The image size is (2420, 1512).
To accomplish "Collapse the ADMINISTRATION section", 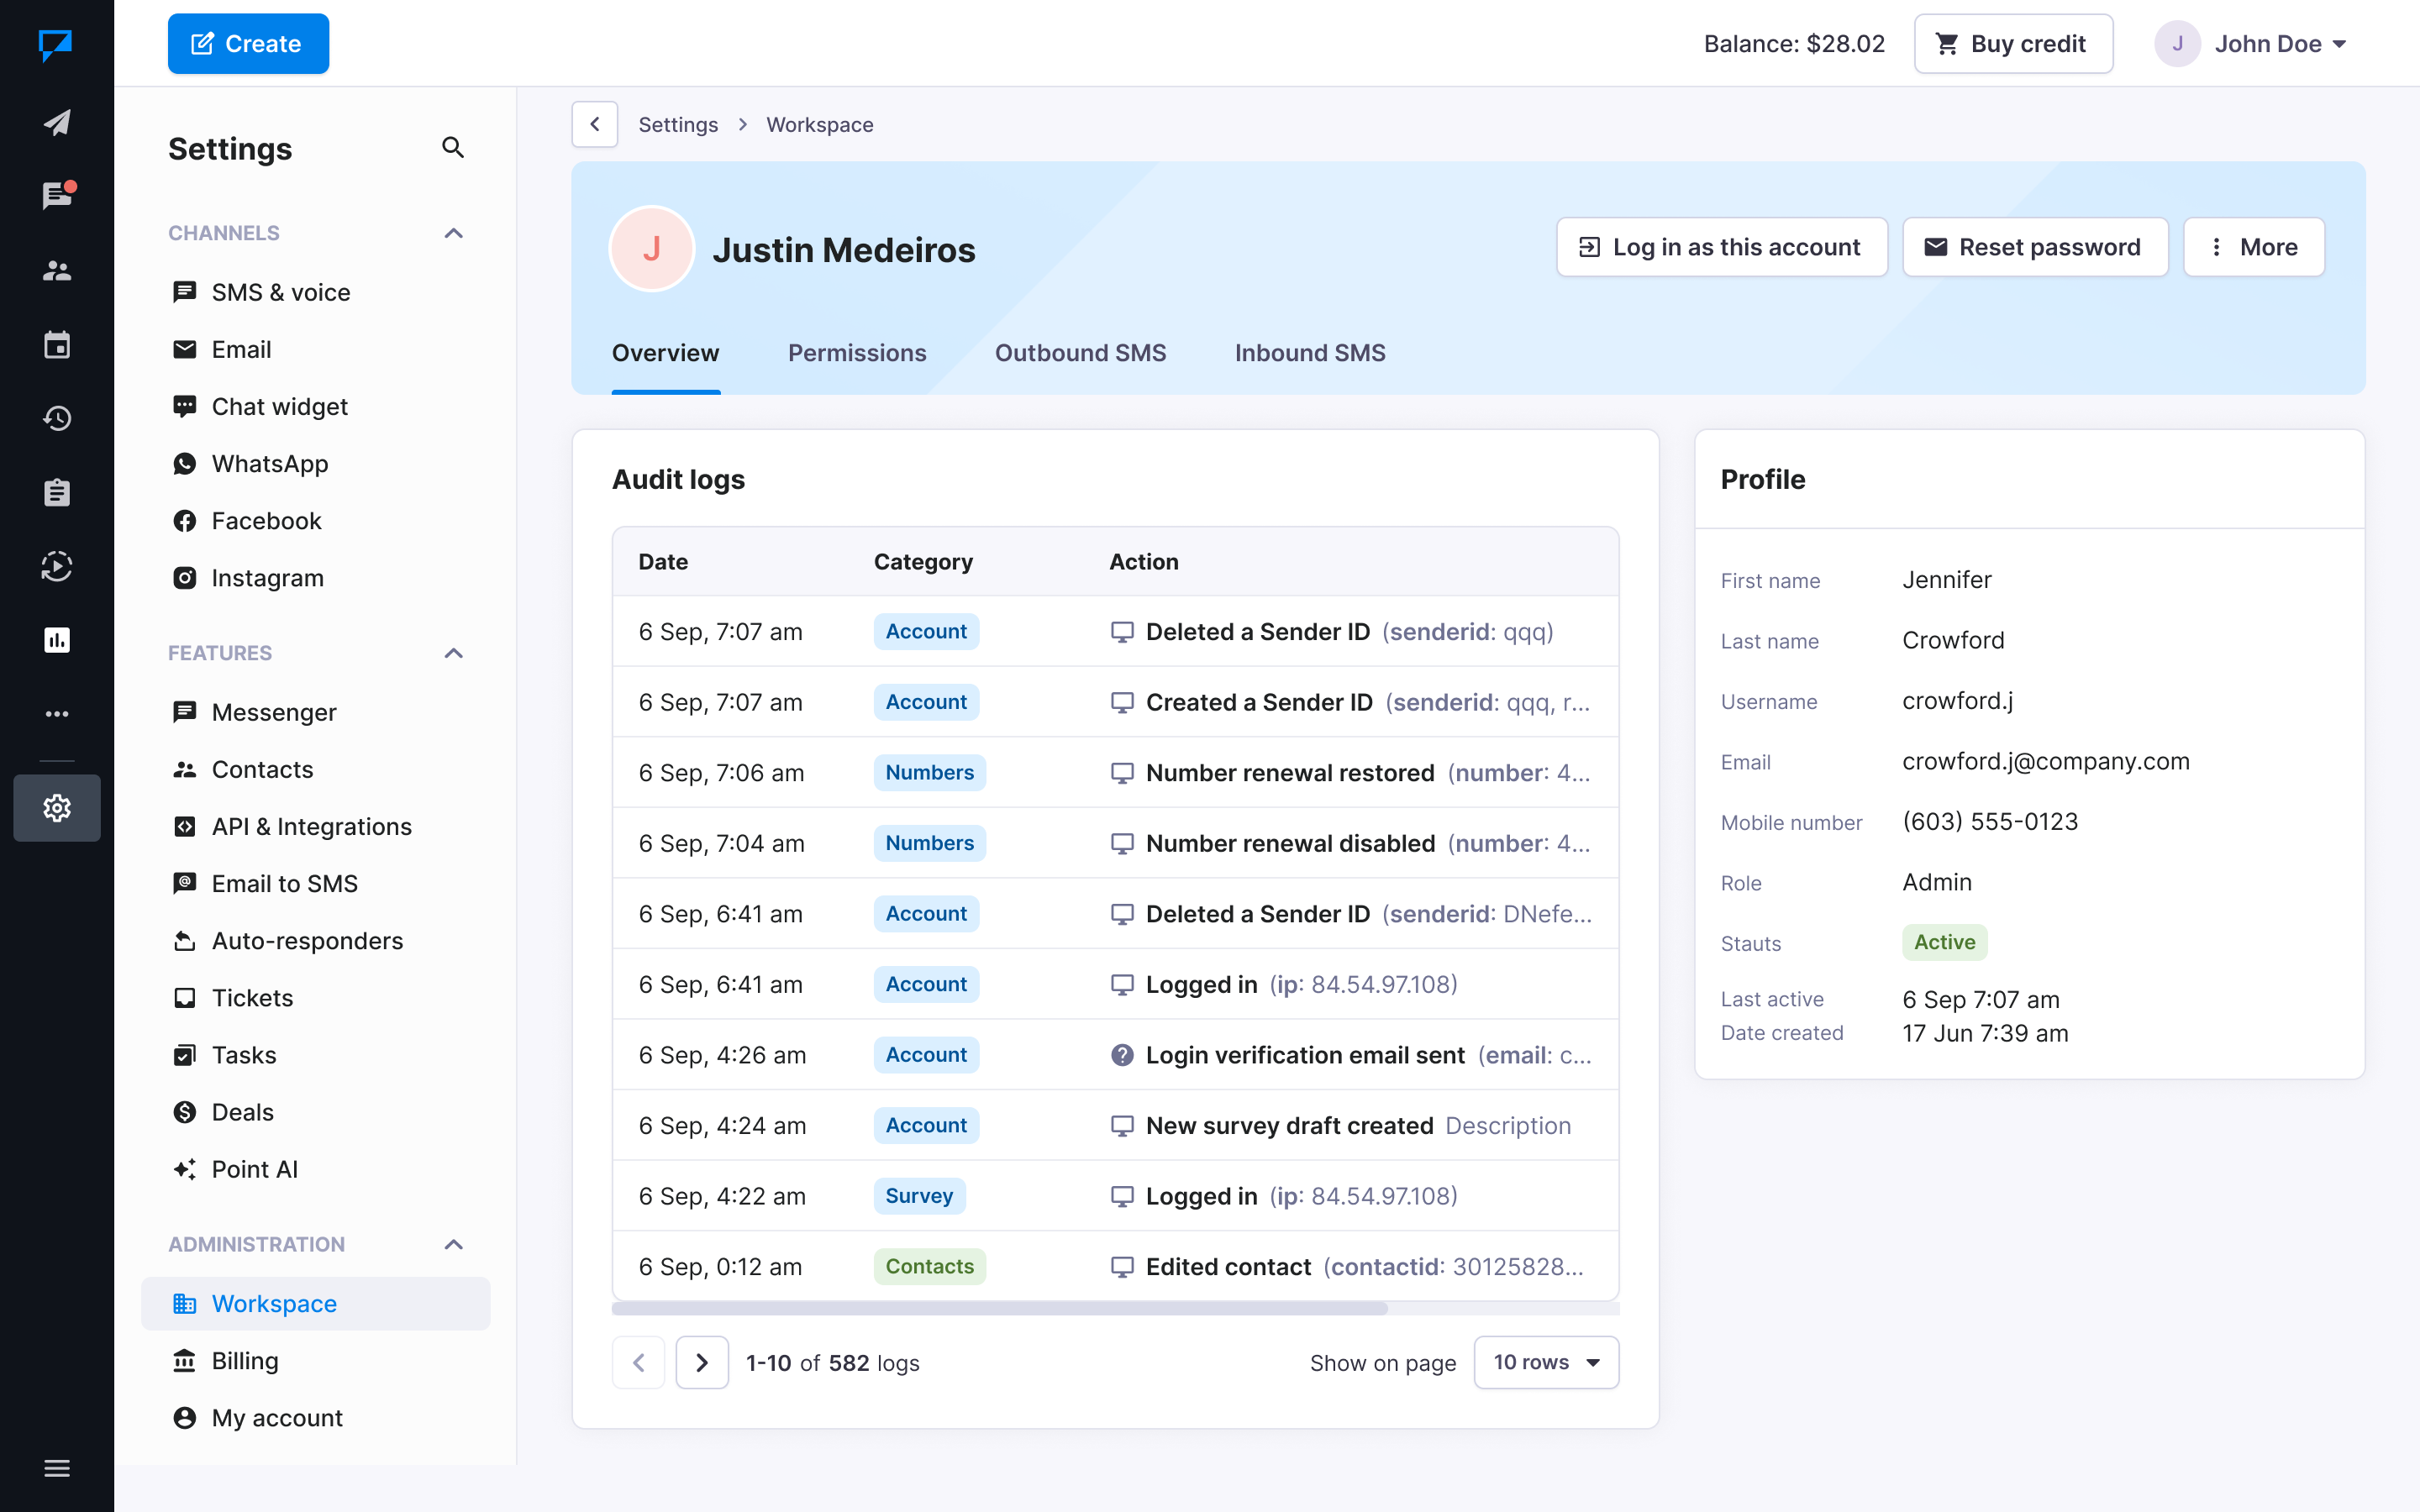I will (453, 1244).
